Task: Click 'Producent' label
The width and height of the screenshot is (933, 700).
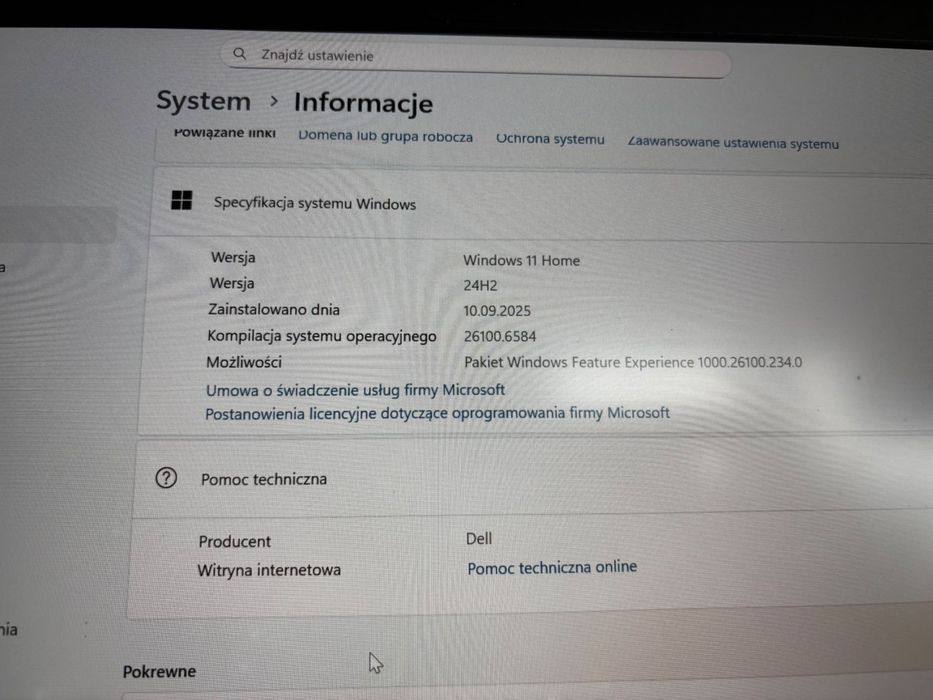Action: (234, 541)
